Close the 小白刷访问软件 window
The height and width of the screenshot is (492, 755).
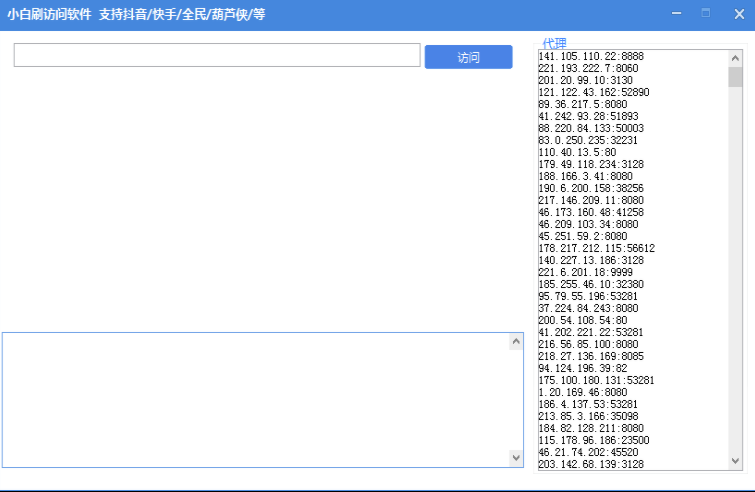(740, 14)
